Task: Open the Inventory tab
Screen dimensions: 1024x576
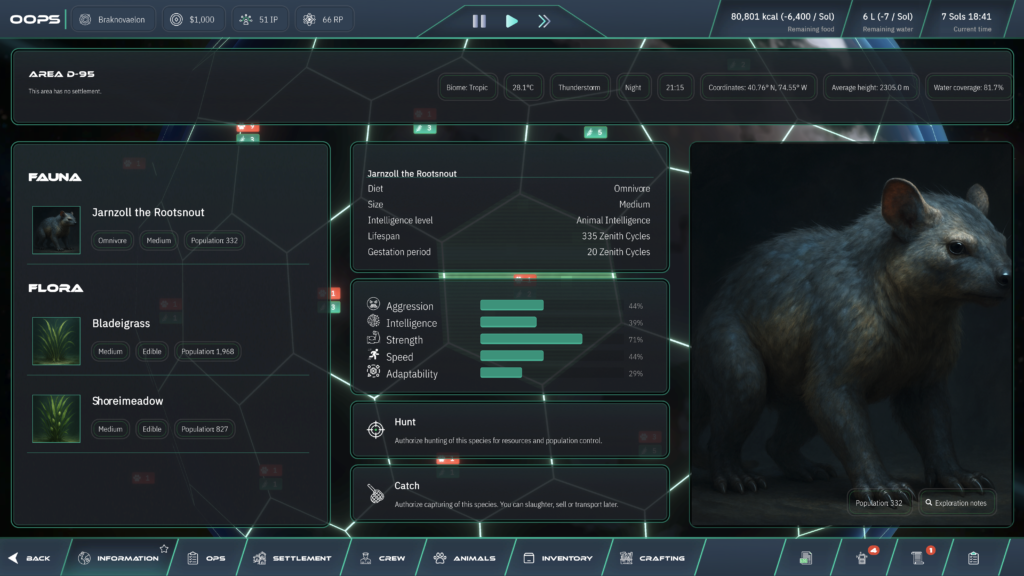Action: (558, 558)
